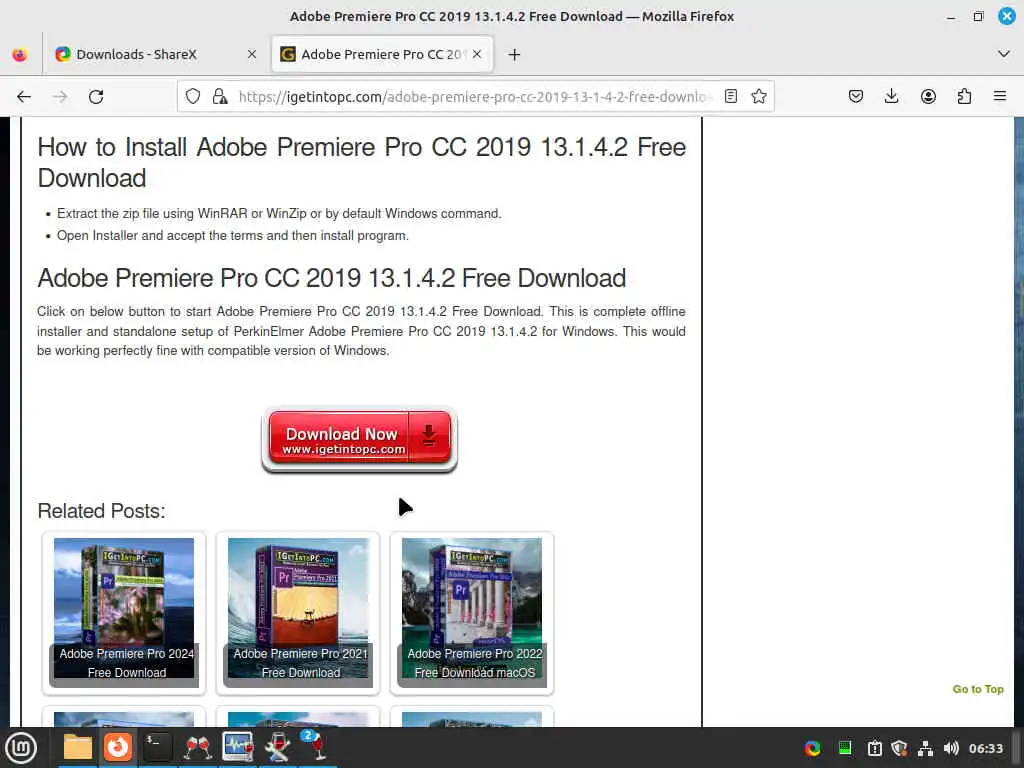
Task: Go back to the previous page
Action: tap(24, 97)
